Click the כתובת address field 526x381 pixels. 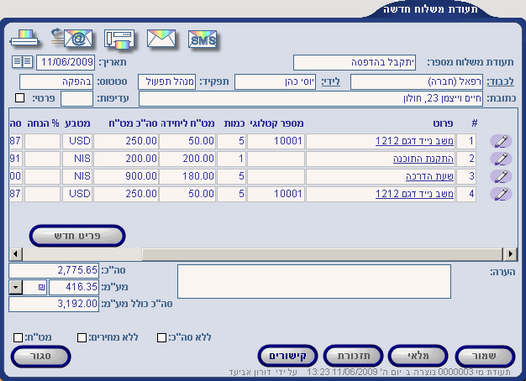tap(311, 99)
